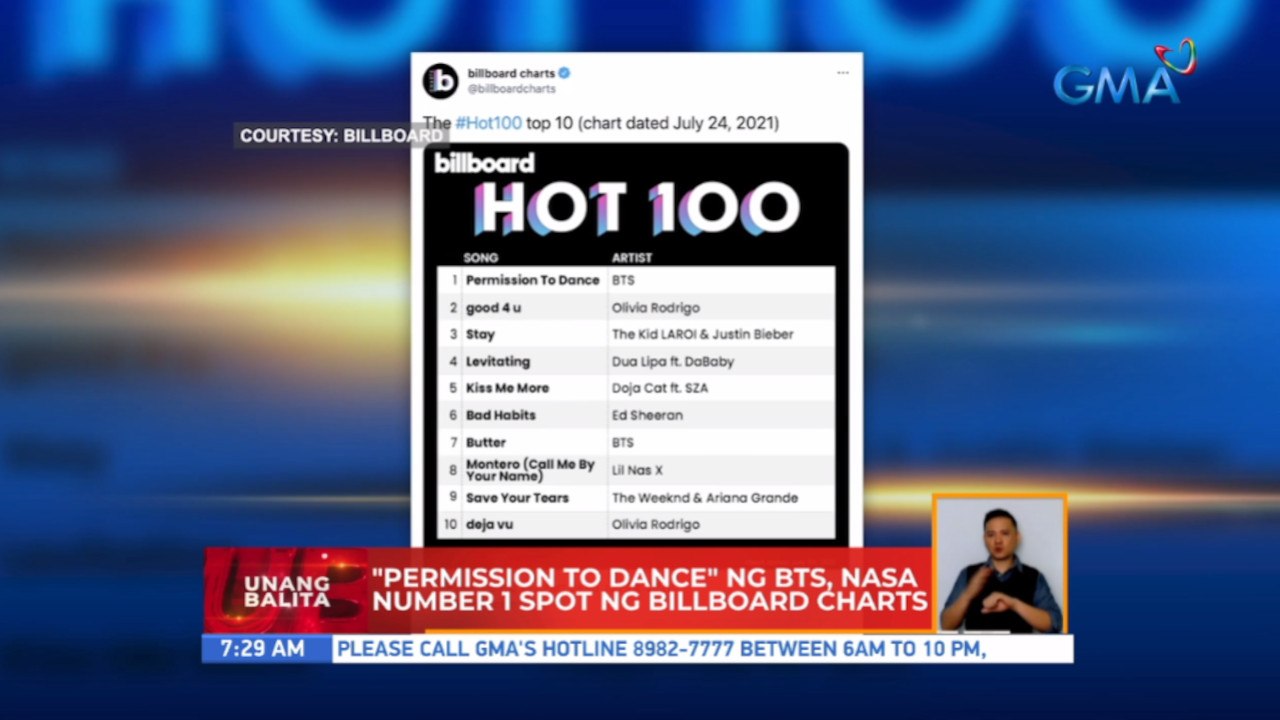Click the sign language interpreter inset

[x=1000, y=564]
